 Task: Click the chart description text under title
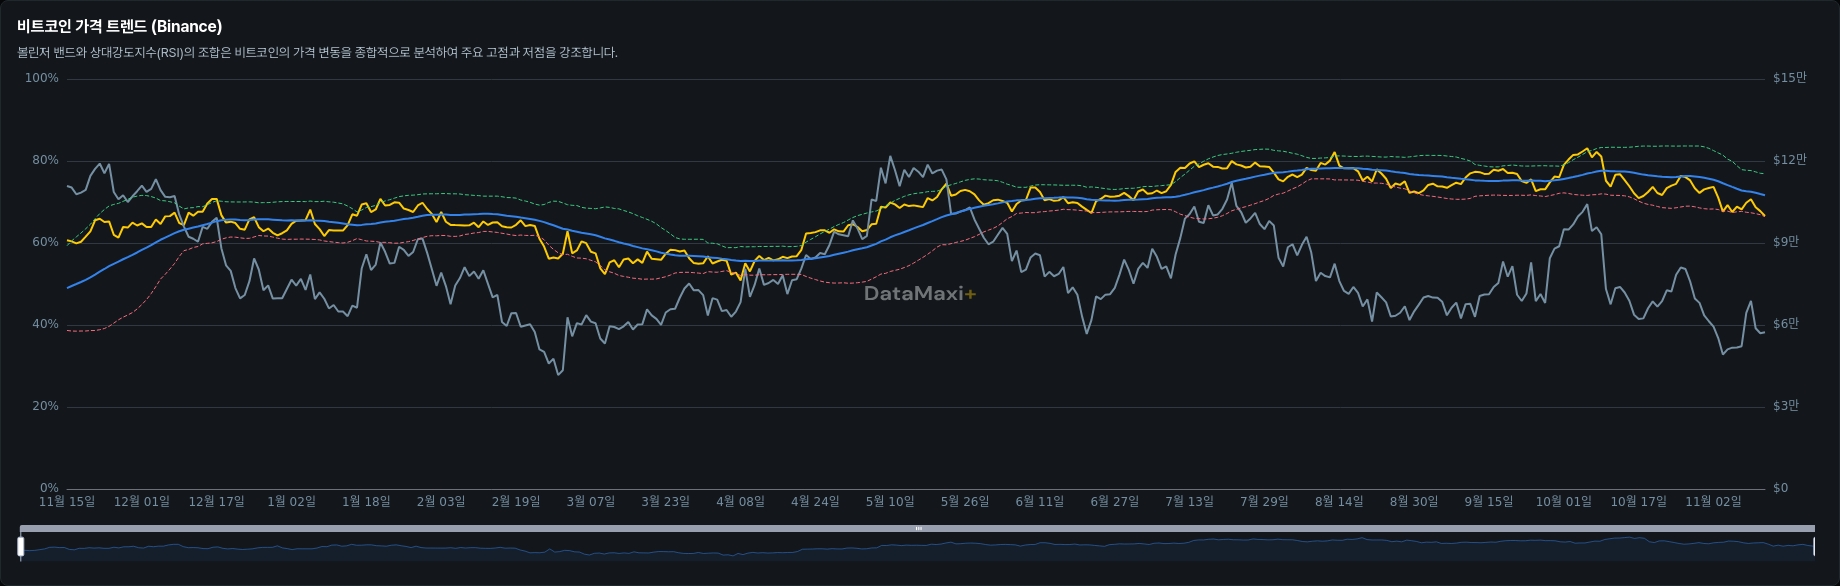(317, 53)
